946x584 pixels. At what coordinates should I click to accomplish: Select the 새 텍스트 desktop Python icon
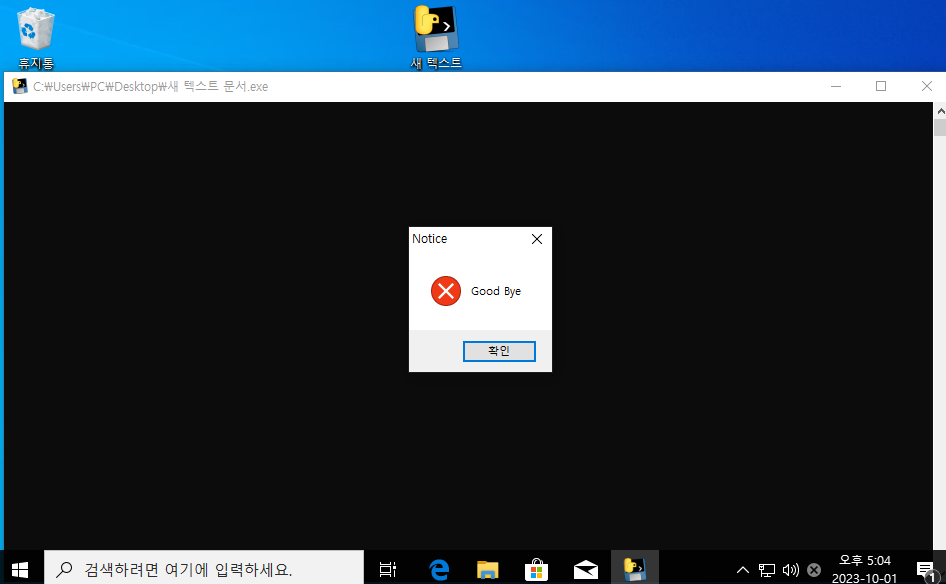[436, 36]
